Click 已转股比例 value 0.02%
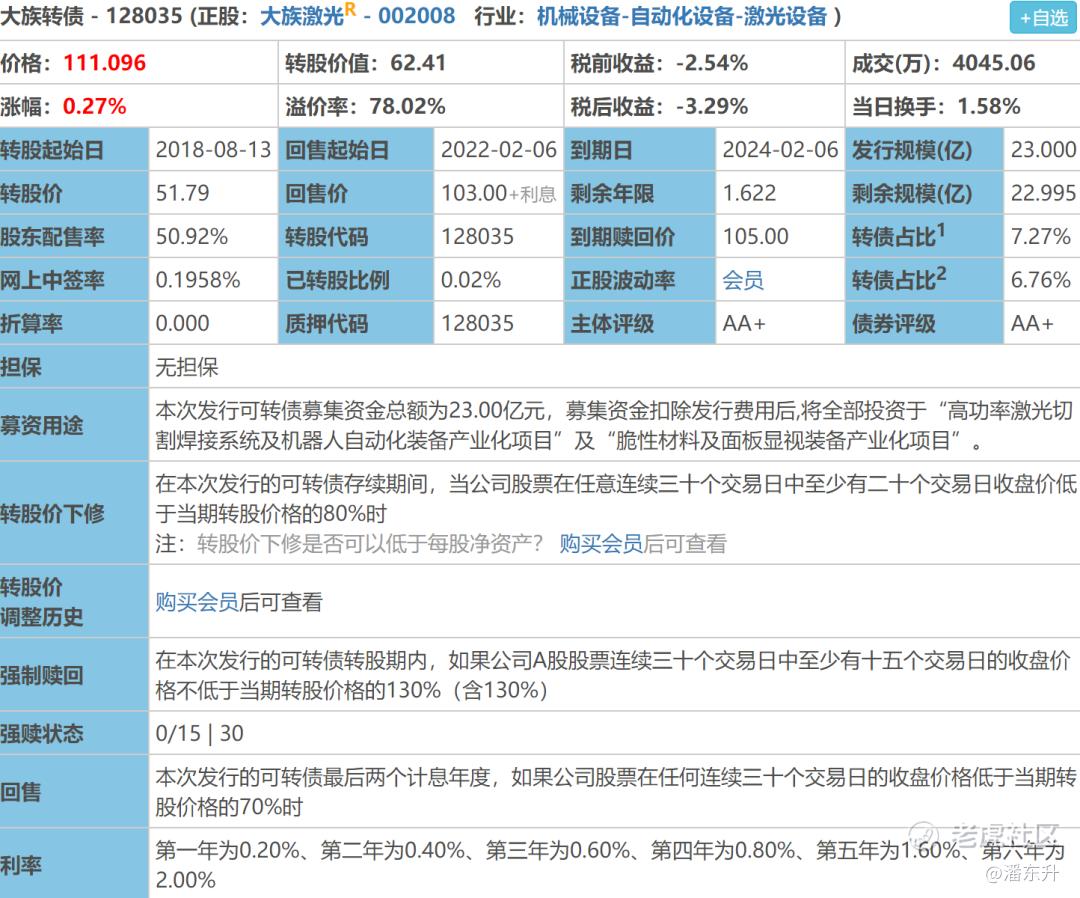The image size is (1080, 898). [x=471, y=280]
